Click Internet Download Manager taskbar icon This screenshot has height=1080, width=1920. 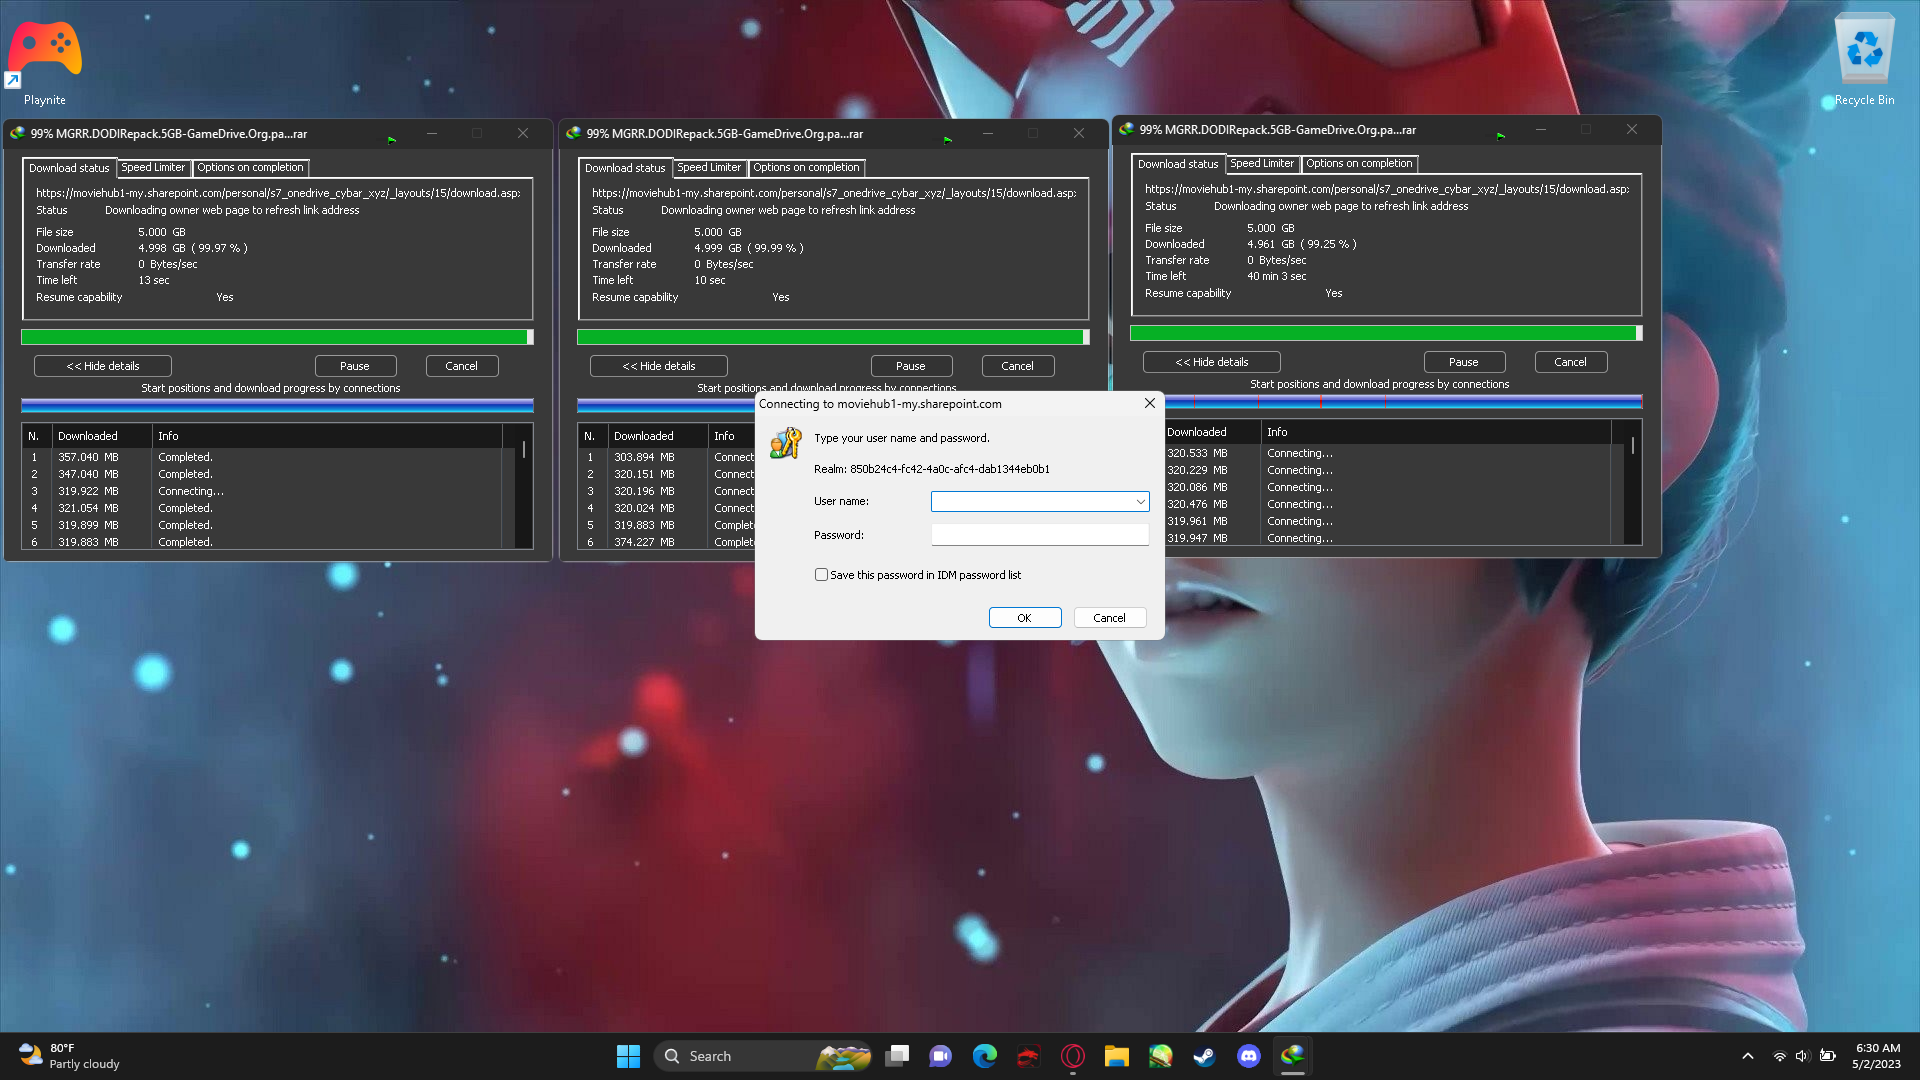pos(1293,1056)
